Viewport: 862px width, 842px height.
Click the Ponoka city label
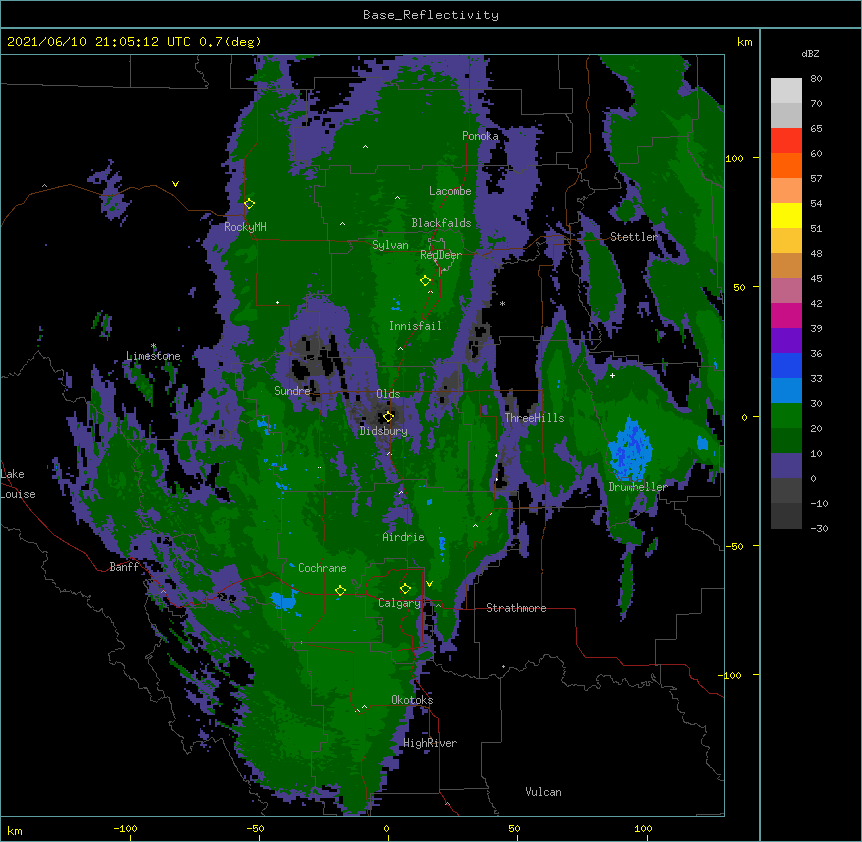point(480,136)
